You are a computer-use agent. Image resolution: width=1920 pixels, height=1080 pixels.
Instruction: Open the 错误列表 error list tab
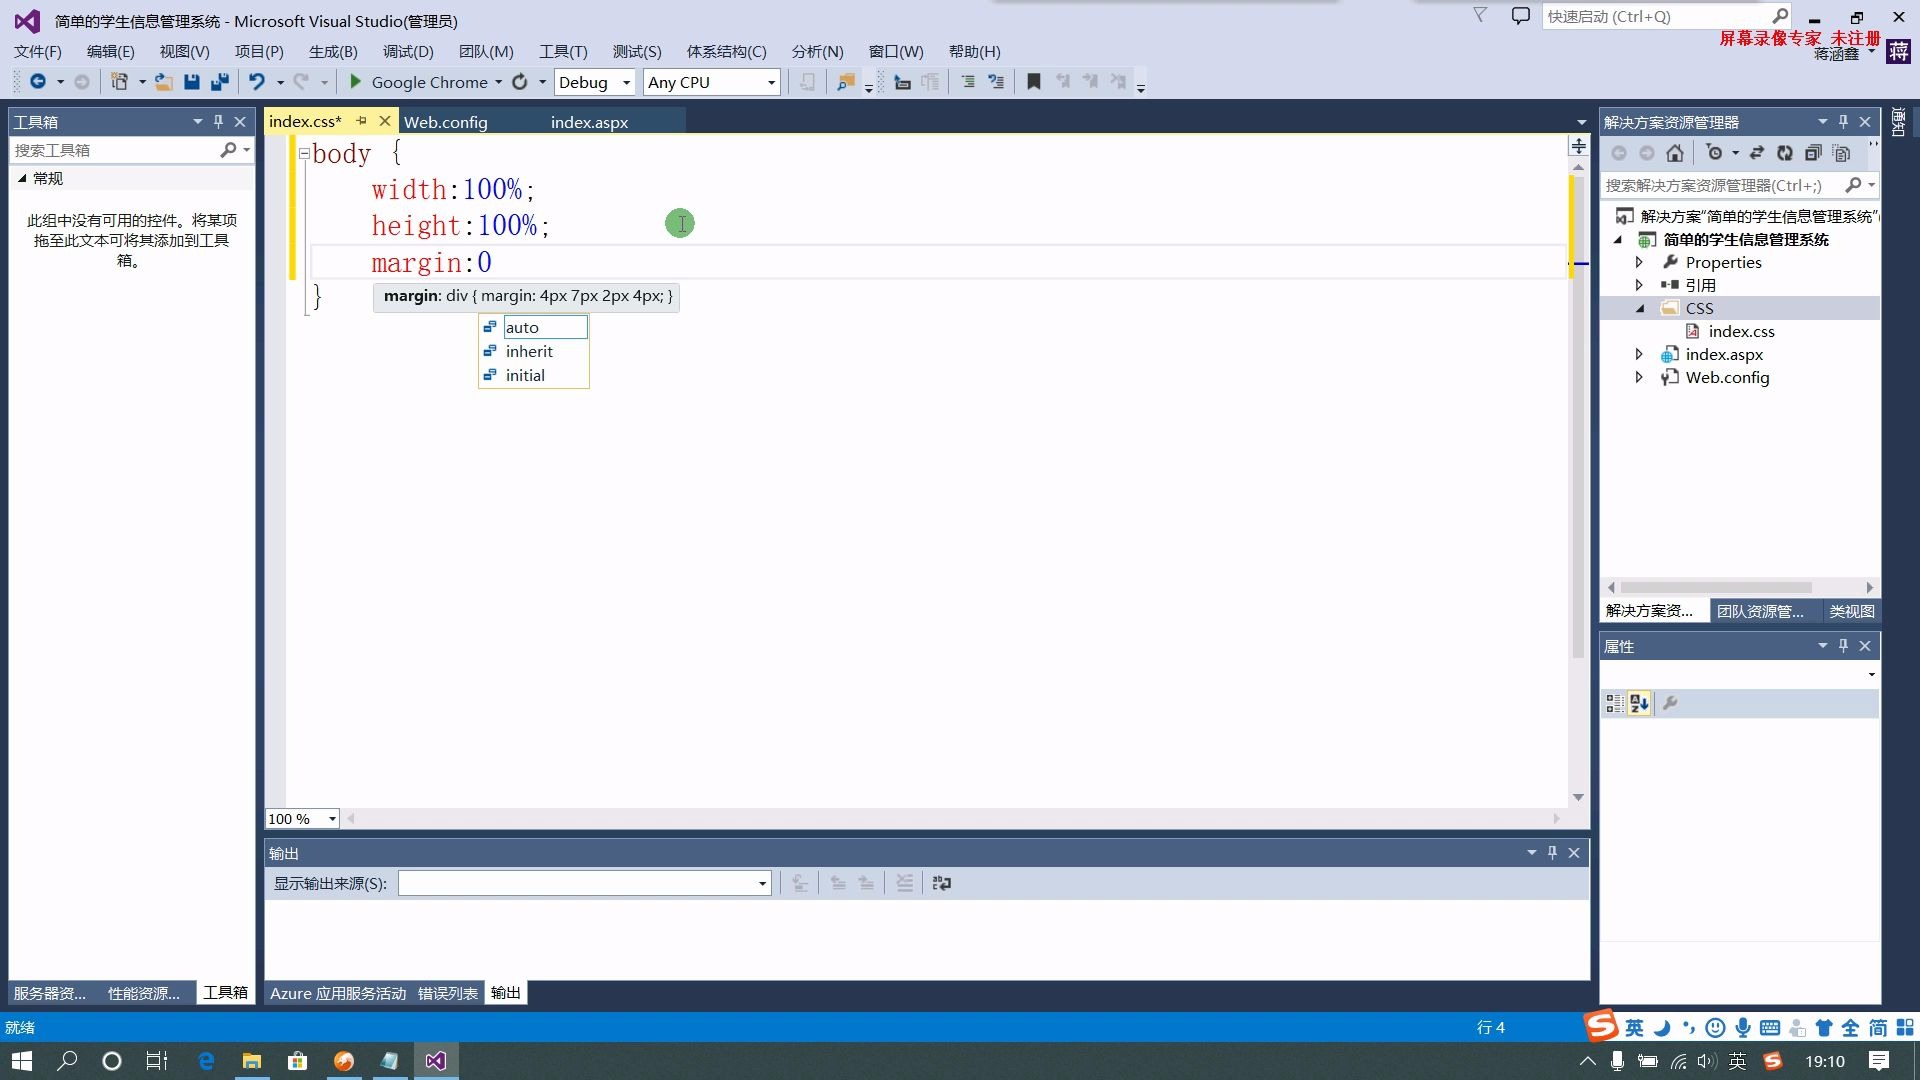click(x=447, y=993)
